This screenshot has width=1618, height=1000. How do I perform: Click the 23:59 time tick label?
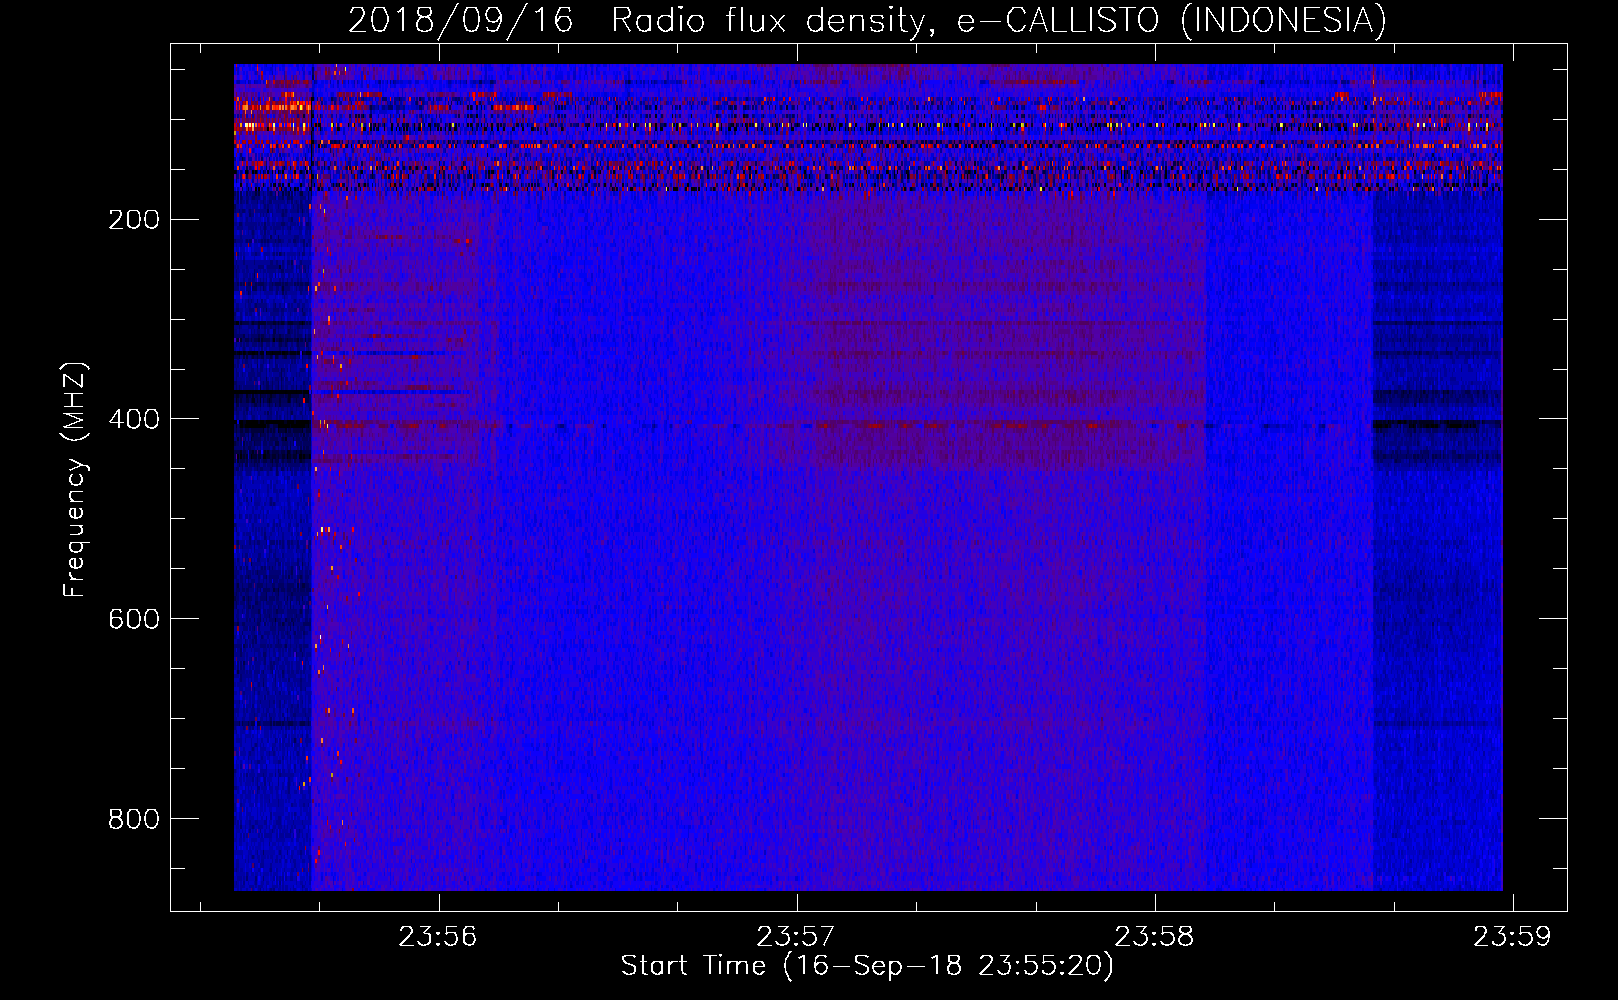point(1512,936)
